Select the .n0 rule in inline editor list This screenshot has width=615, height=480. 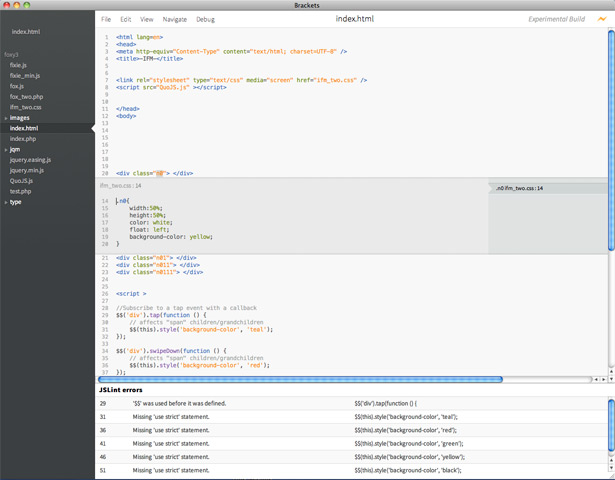pyautogui.click(x=519, y=188)
